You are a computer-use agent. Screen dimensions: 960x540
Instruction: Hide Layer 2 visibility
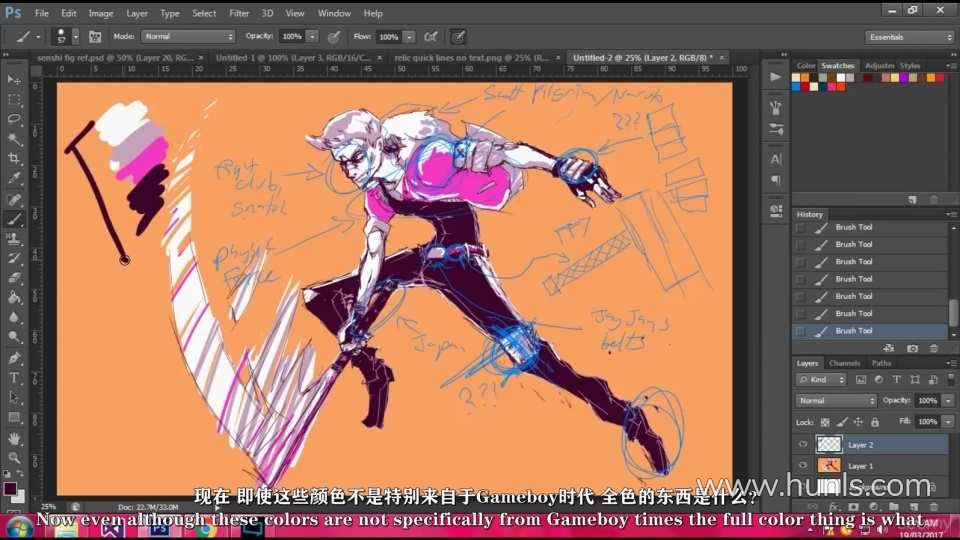tap(803, 445)
